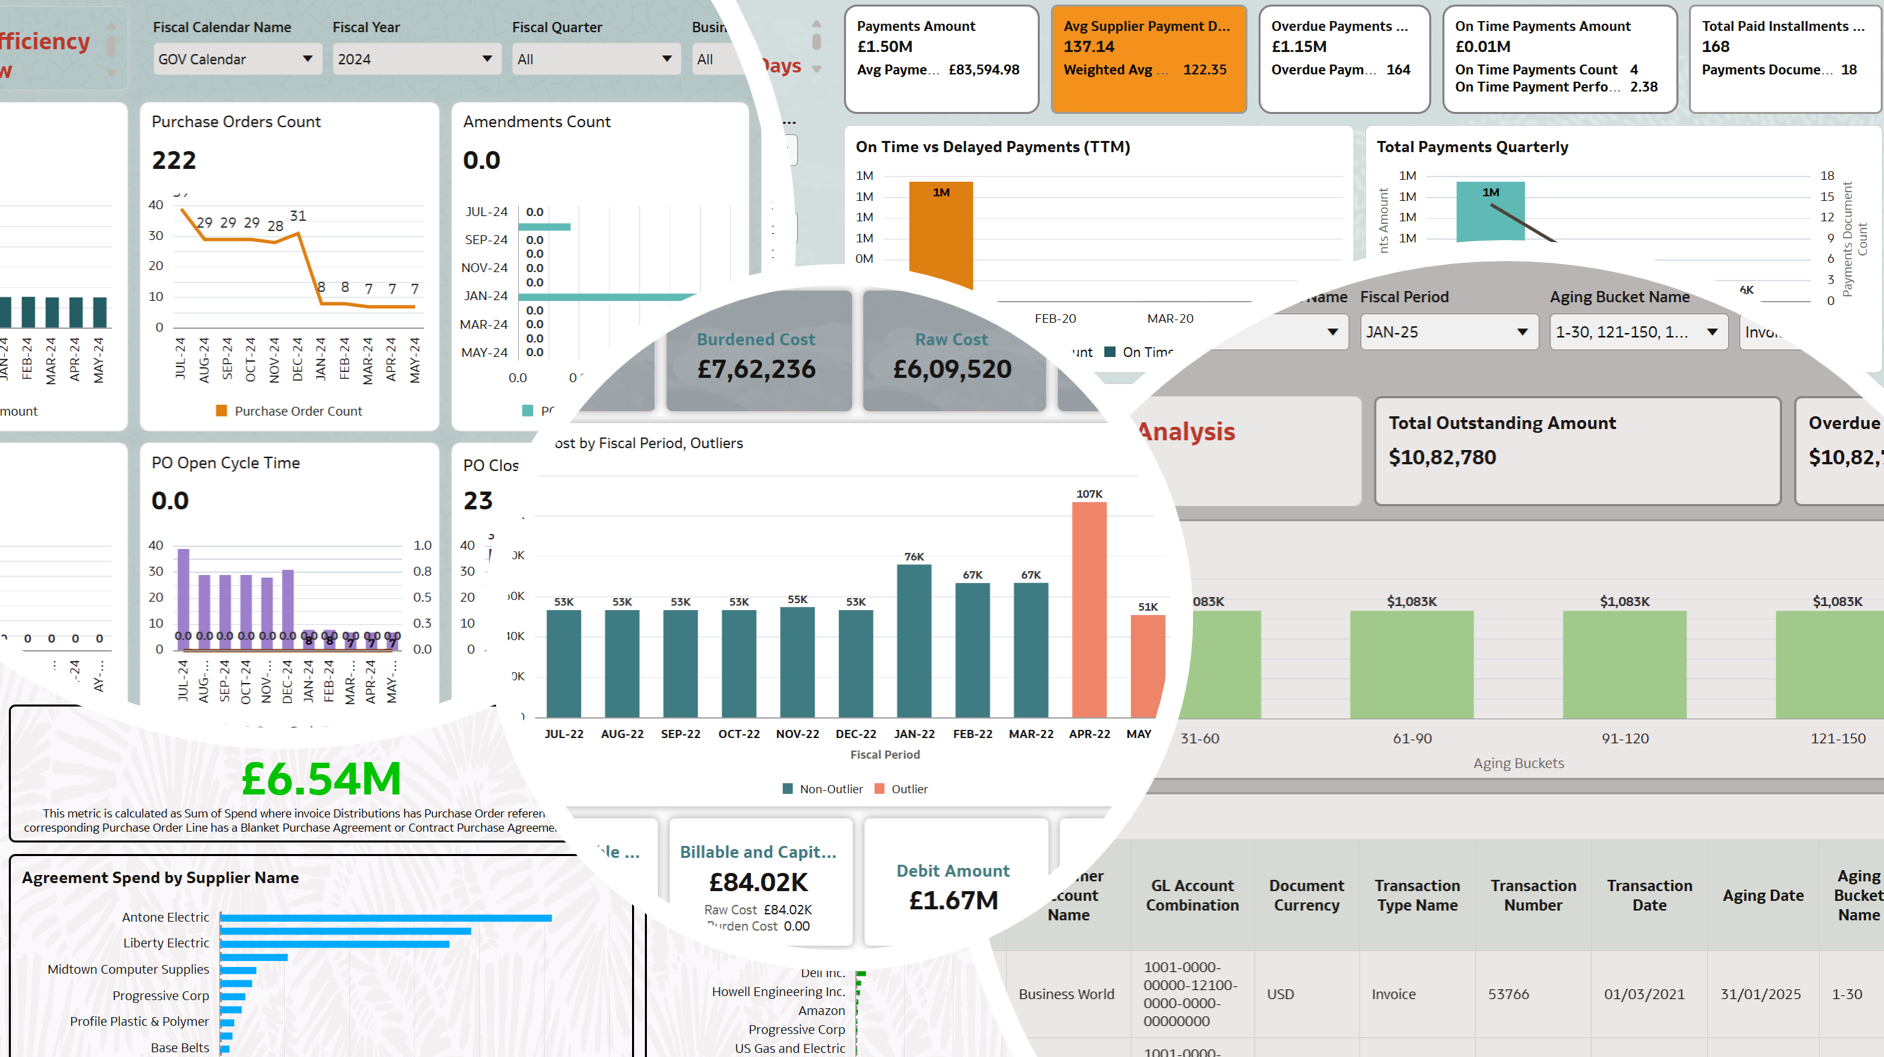This screenshot has height=1057, width=1884.
Task: Click the 121-150 aging bucket bar
Action: [1832, 665]
